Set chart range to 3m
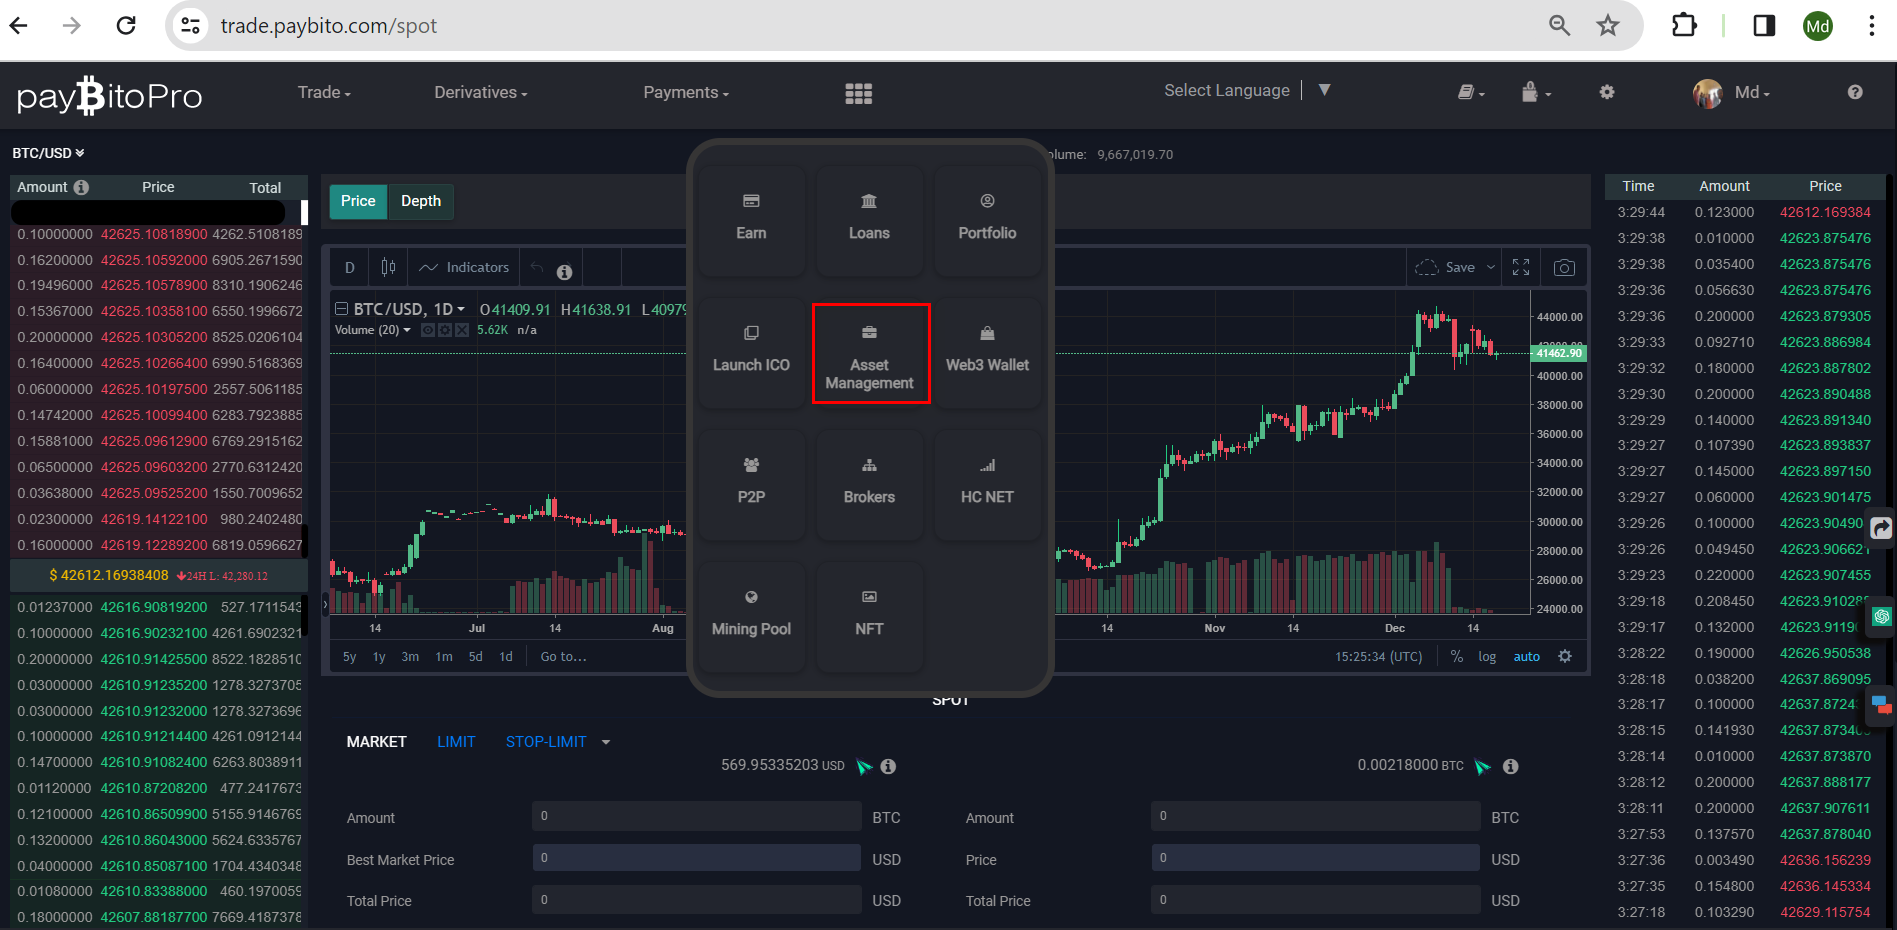 point(410,656)
